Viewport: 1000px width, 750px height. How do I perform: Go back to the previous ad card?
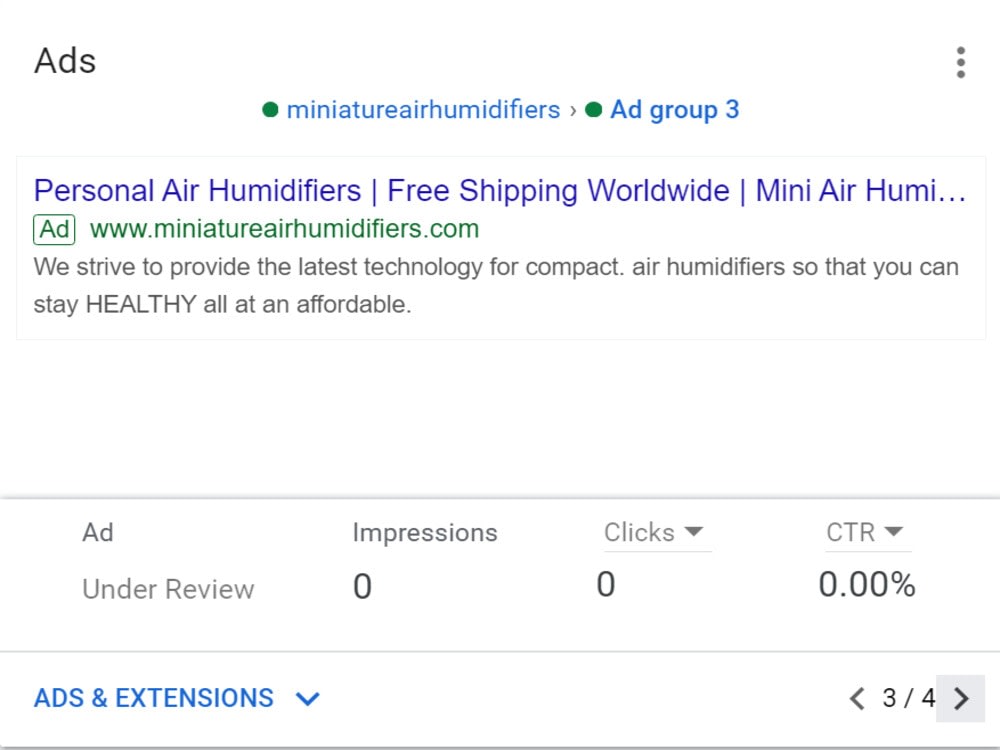click(x=857, y=698)
